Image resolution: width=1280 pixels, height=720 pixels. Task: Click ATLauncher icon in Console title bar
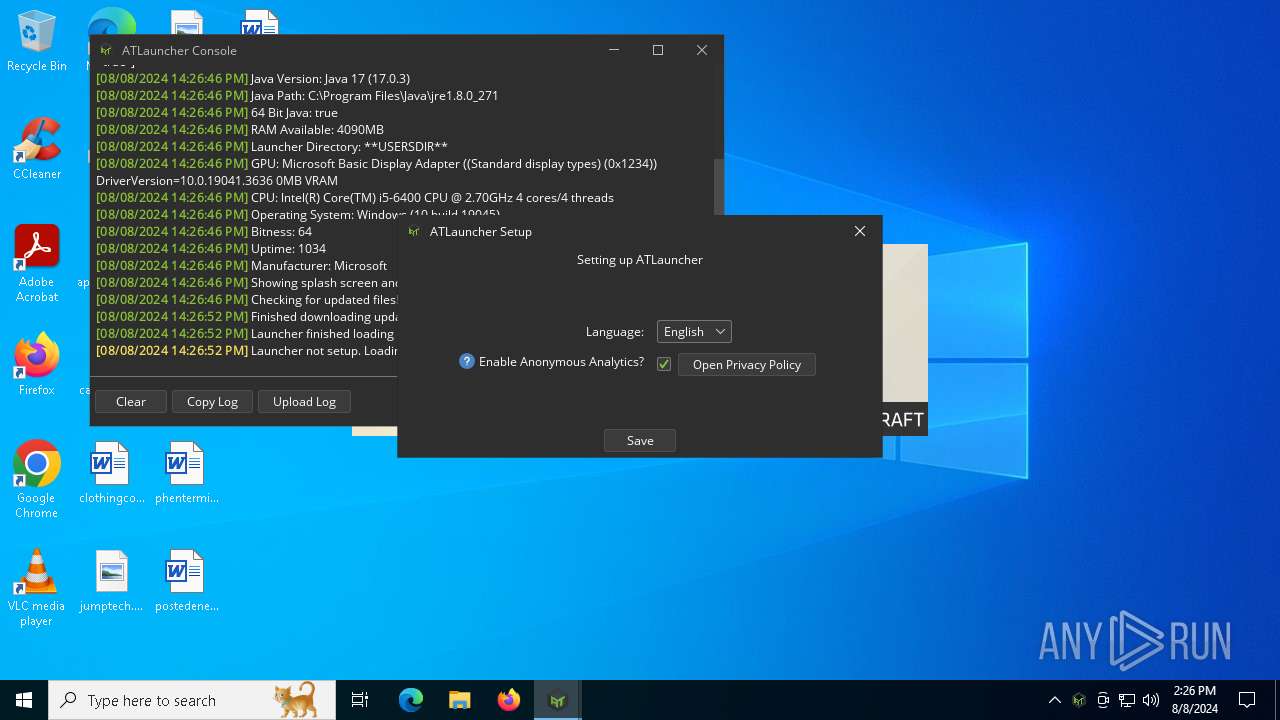[x=105, y=50]
